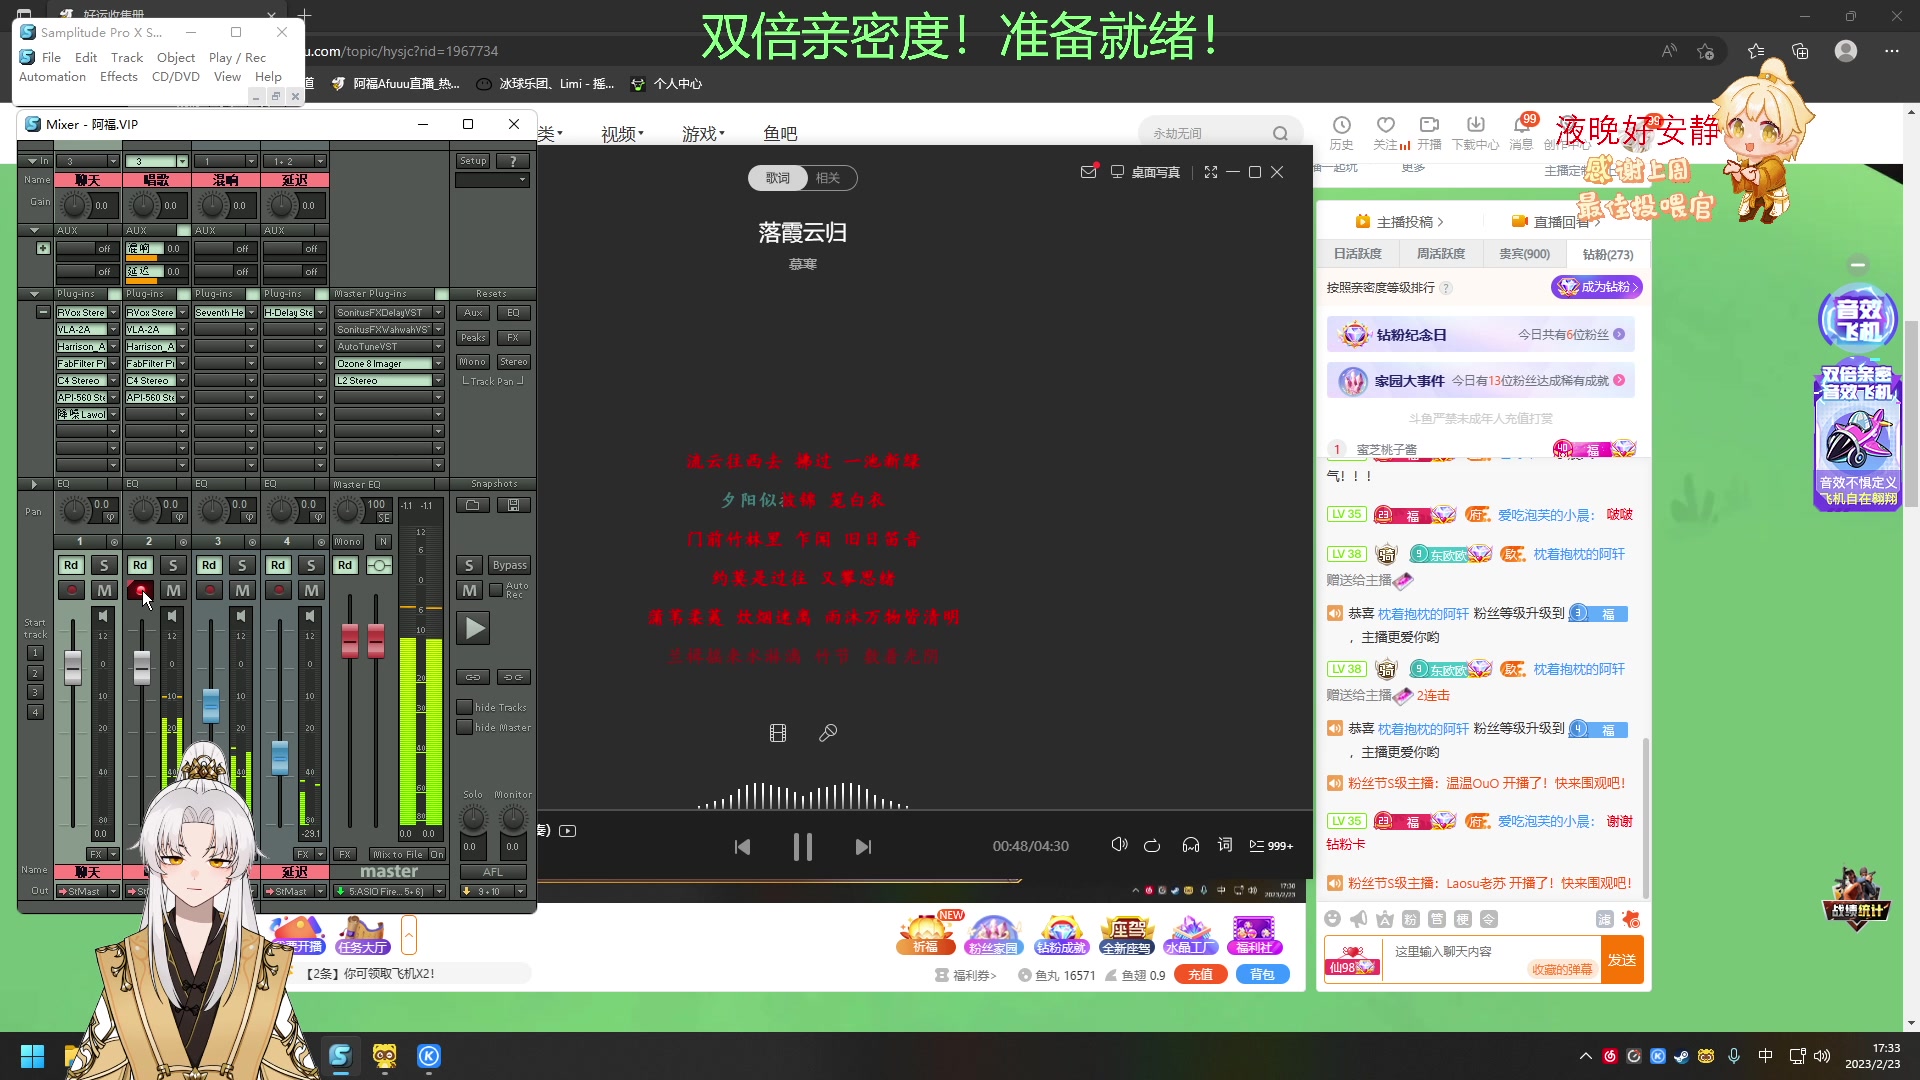This screenshot has height=1080, width=1920.
Task: Arm record on mixer track 2
Action: coord(140,590)
